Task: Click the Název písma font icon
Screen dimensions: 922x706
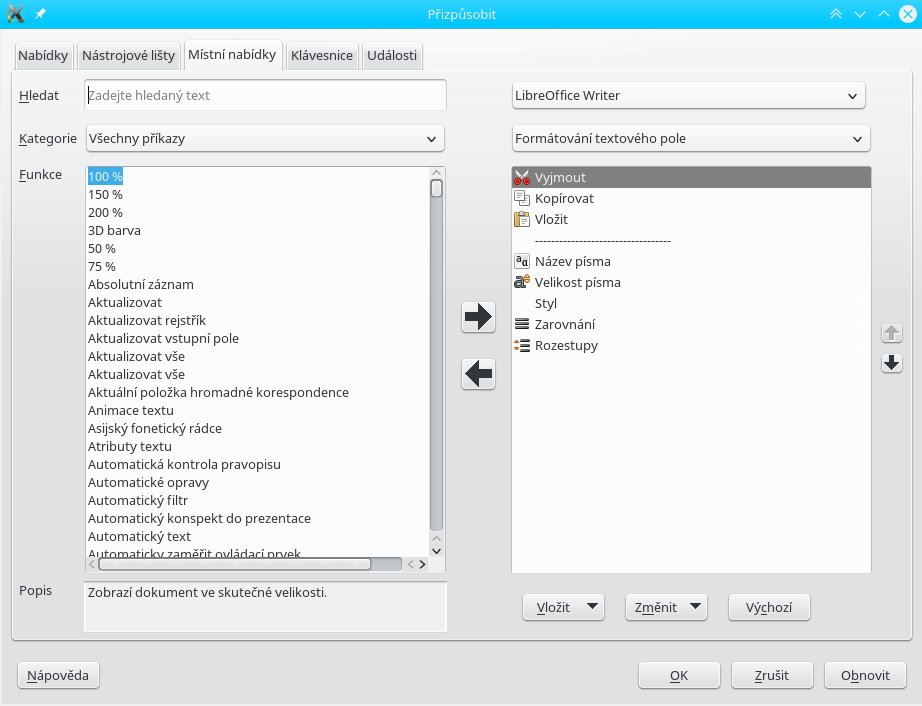Action: click(x=522, y=261)
